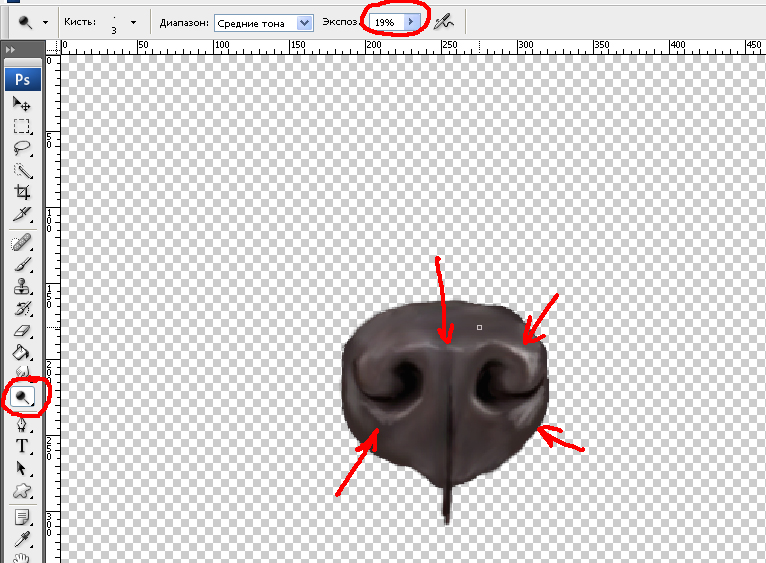Expand the Диапазон range dropdown
This screenshot has width=766, height=563.
coord(305,22)
